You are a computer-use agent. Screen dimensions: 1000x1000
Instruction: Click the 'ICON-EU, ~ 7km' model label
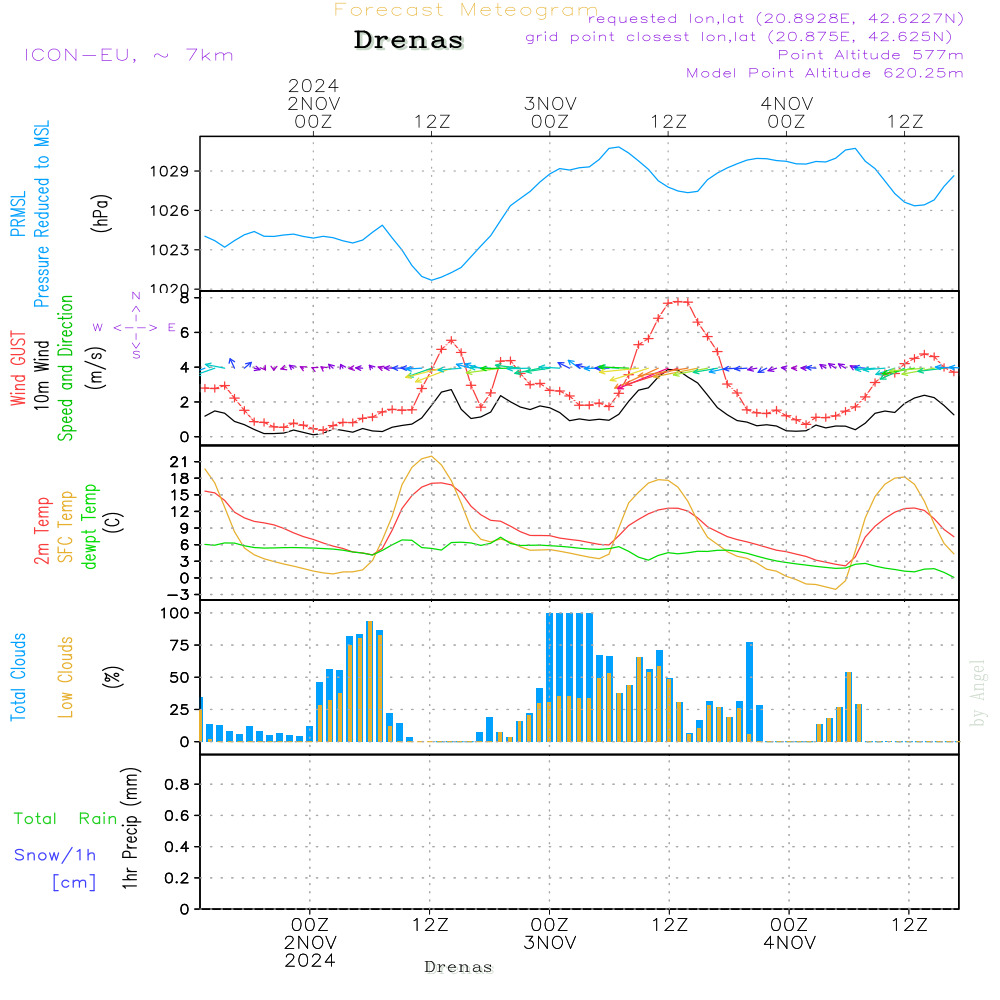129,55
